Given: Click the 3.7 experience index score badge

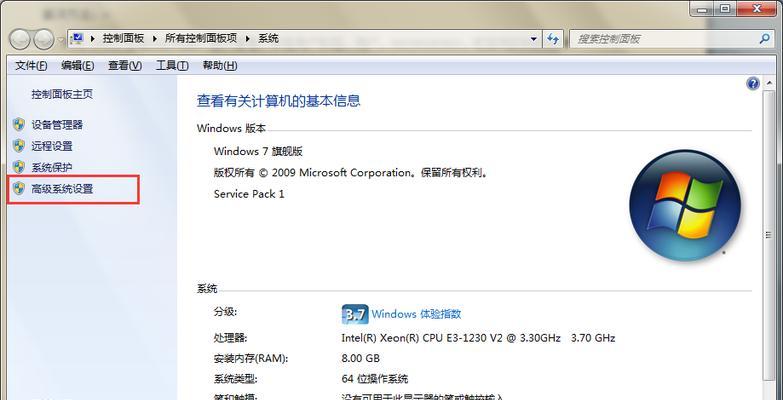Looking at the screenshot, I should [355, 314].
